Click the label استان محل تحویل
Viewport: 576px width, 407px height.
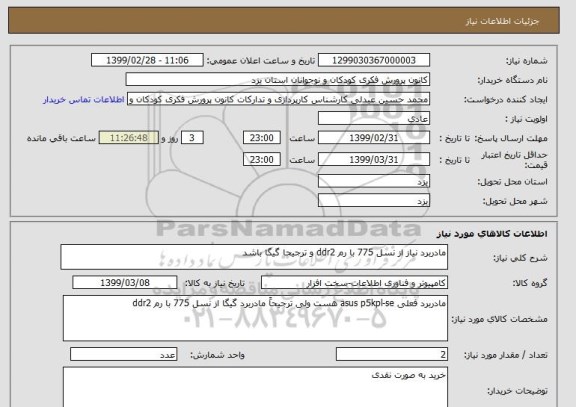(x=512, y=182)
